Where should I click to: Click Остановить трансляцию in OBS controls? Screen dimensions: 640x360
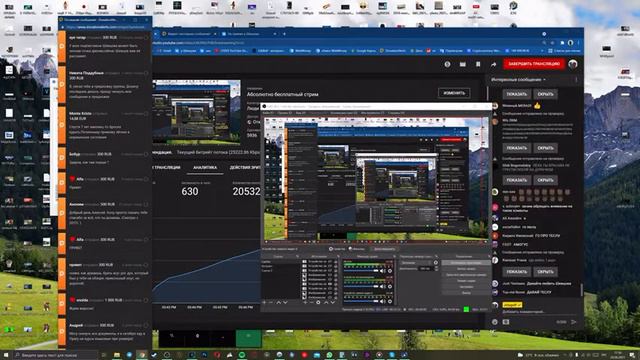point(466,263)
